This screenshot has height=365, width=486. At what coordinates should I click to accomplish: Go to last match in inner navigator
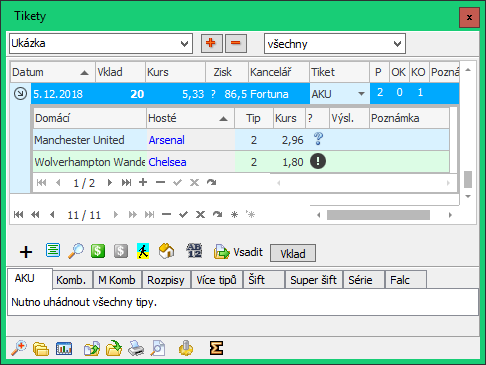point(126,182)
